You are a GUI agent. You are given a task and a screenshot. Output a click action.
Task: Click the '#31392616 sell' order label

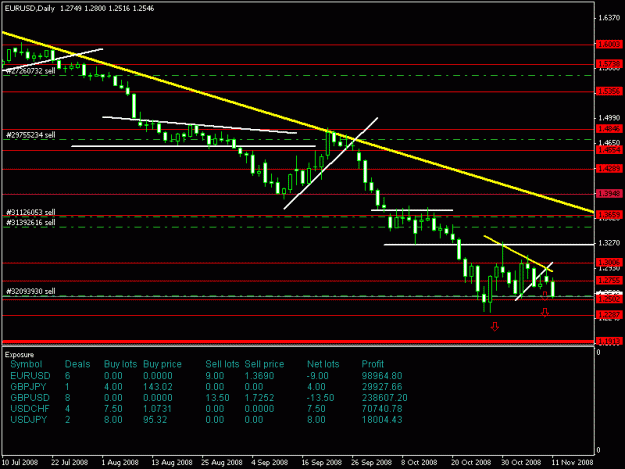(x=31, y=222)
